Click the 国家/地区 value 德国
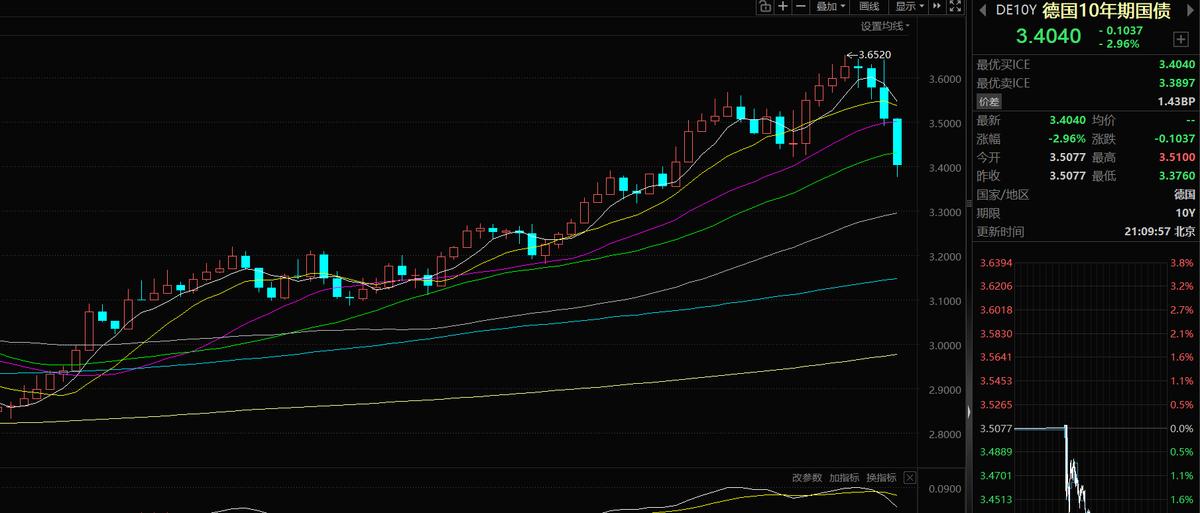 (x=1184, y=195)
